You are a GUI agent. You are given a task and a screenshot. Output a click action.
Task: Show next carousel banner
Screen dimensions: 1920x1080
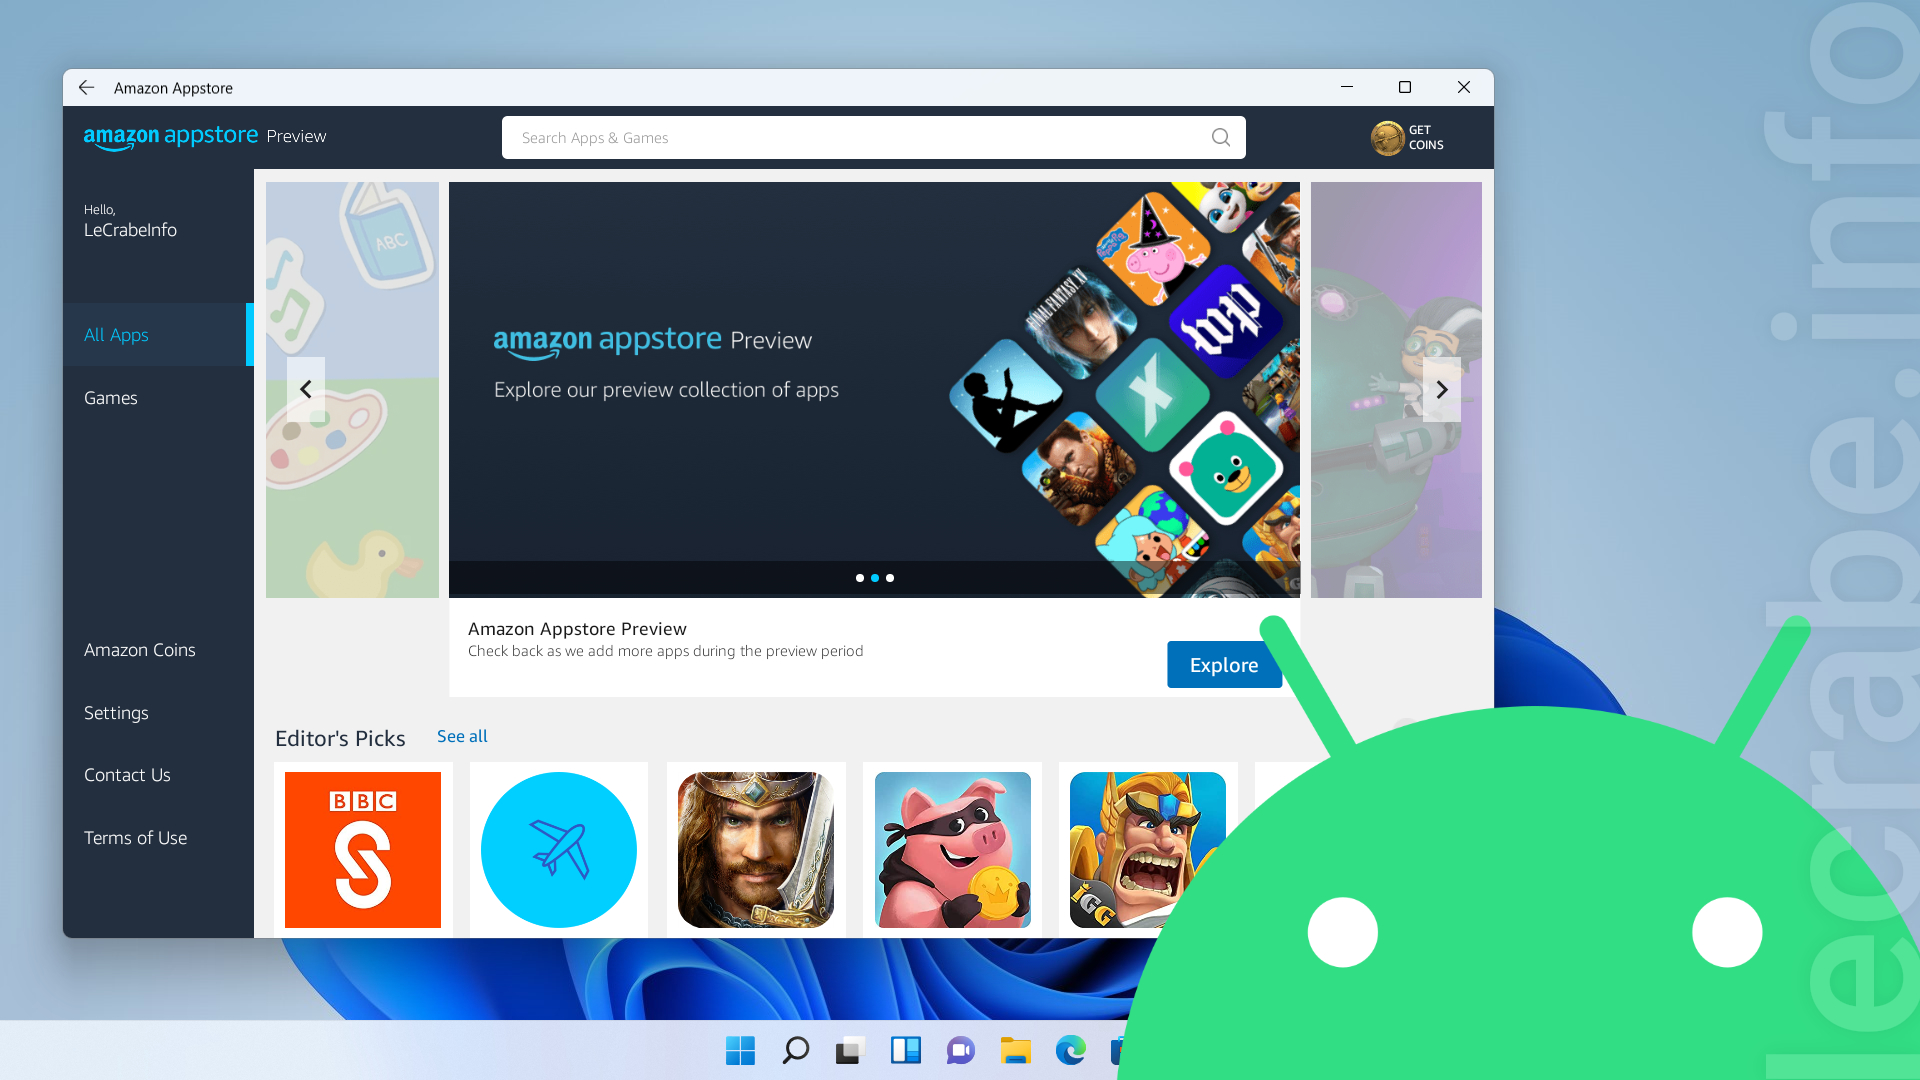click(1442, 389)
